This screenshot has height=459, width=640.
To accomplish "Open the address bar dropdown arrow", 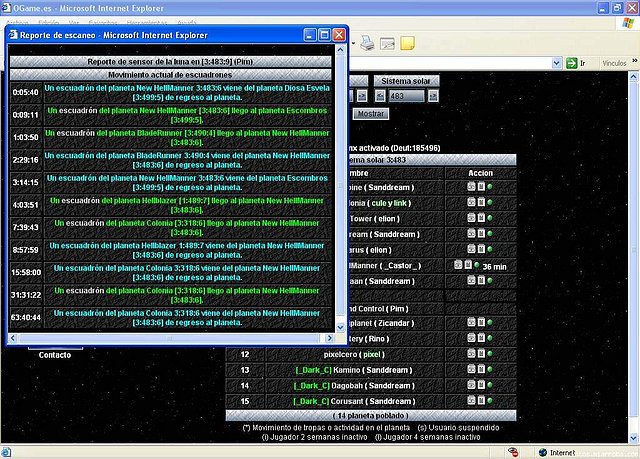I will [556, 63].
